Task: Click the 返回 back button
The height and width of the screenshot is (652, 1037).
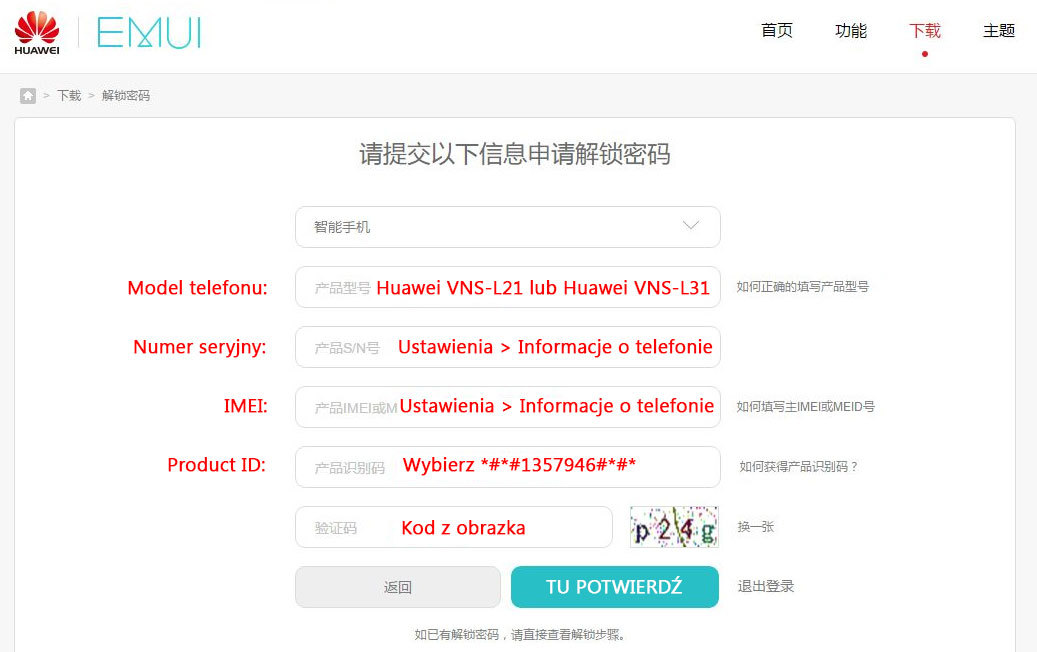Action: (397, 587)
